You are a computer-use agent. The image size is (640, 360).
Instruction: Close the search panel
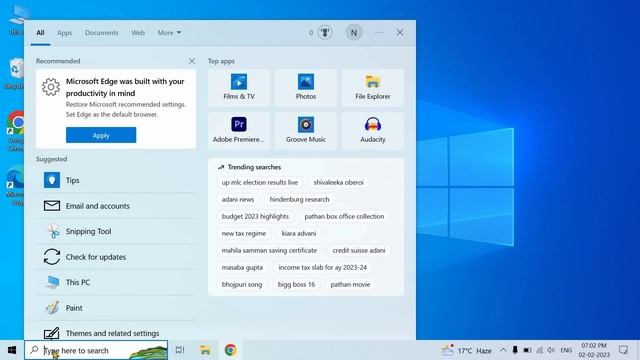pos(400,33)
